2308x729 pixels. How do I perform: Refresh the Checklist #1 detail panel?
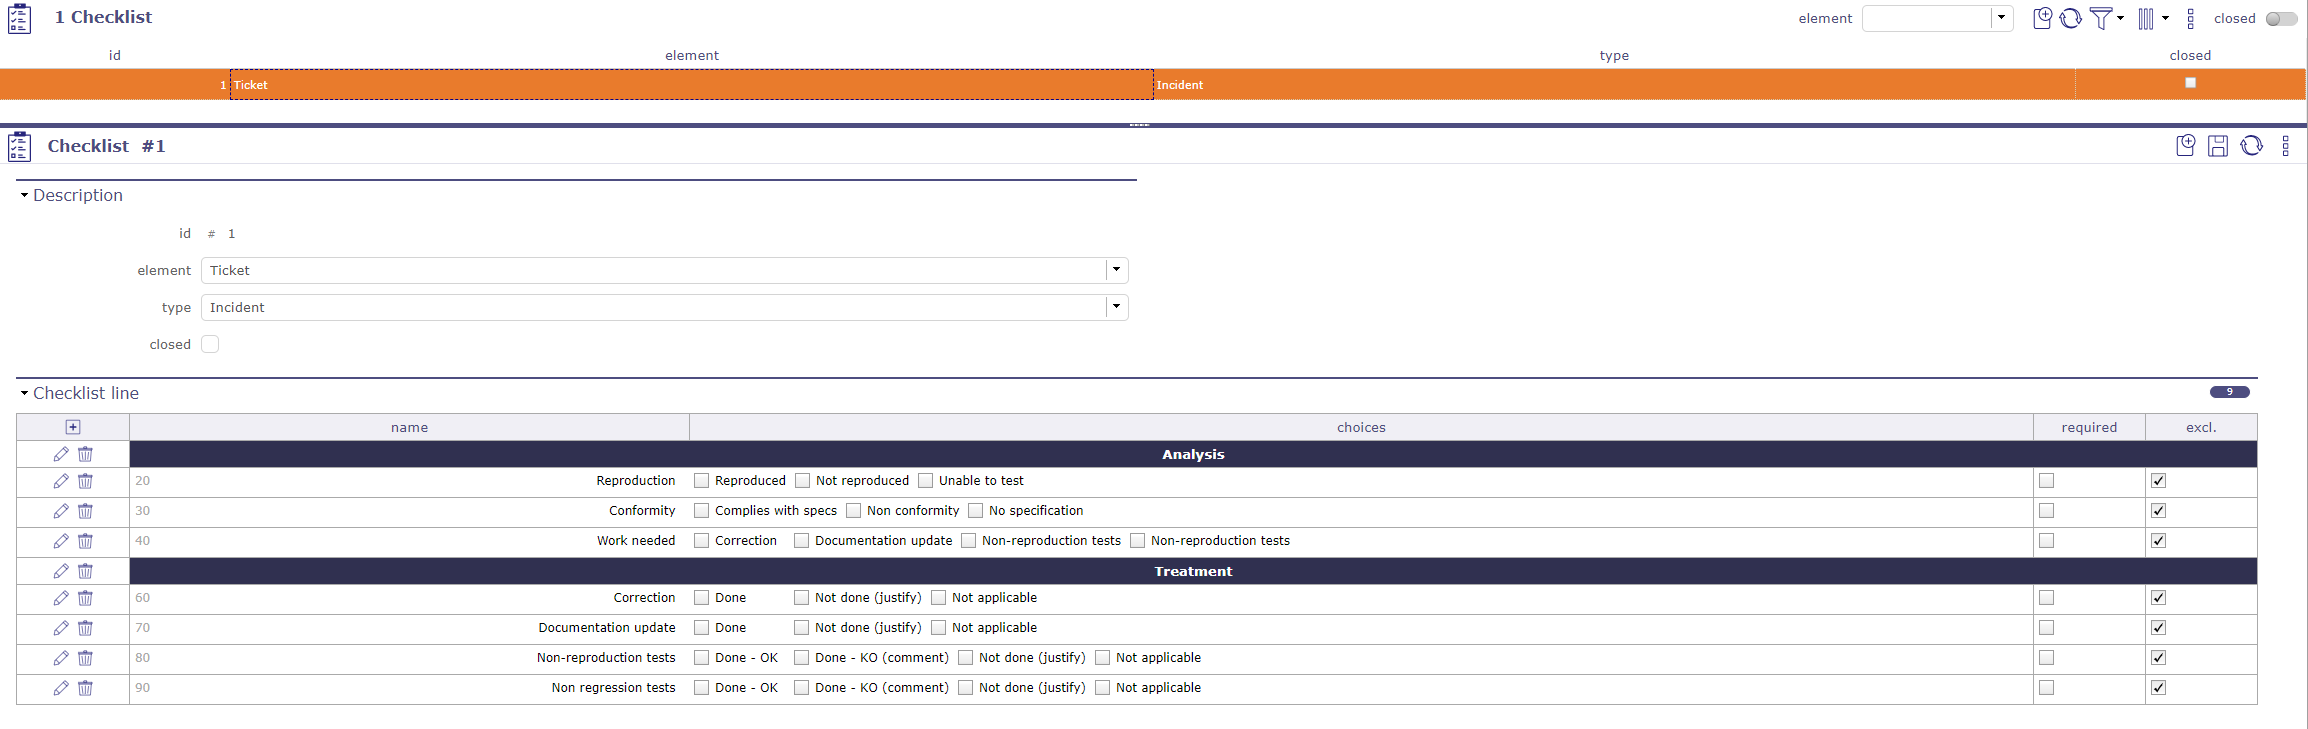(2251, 146)
